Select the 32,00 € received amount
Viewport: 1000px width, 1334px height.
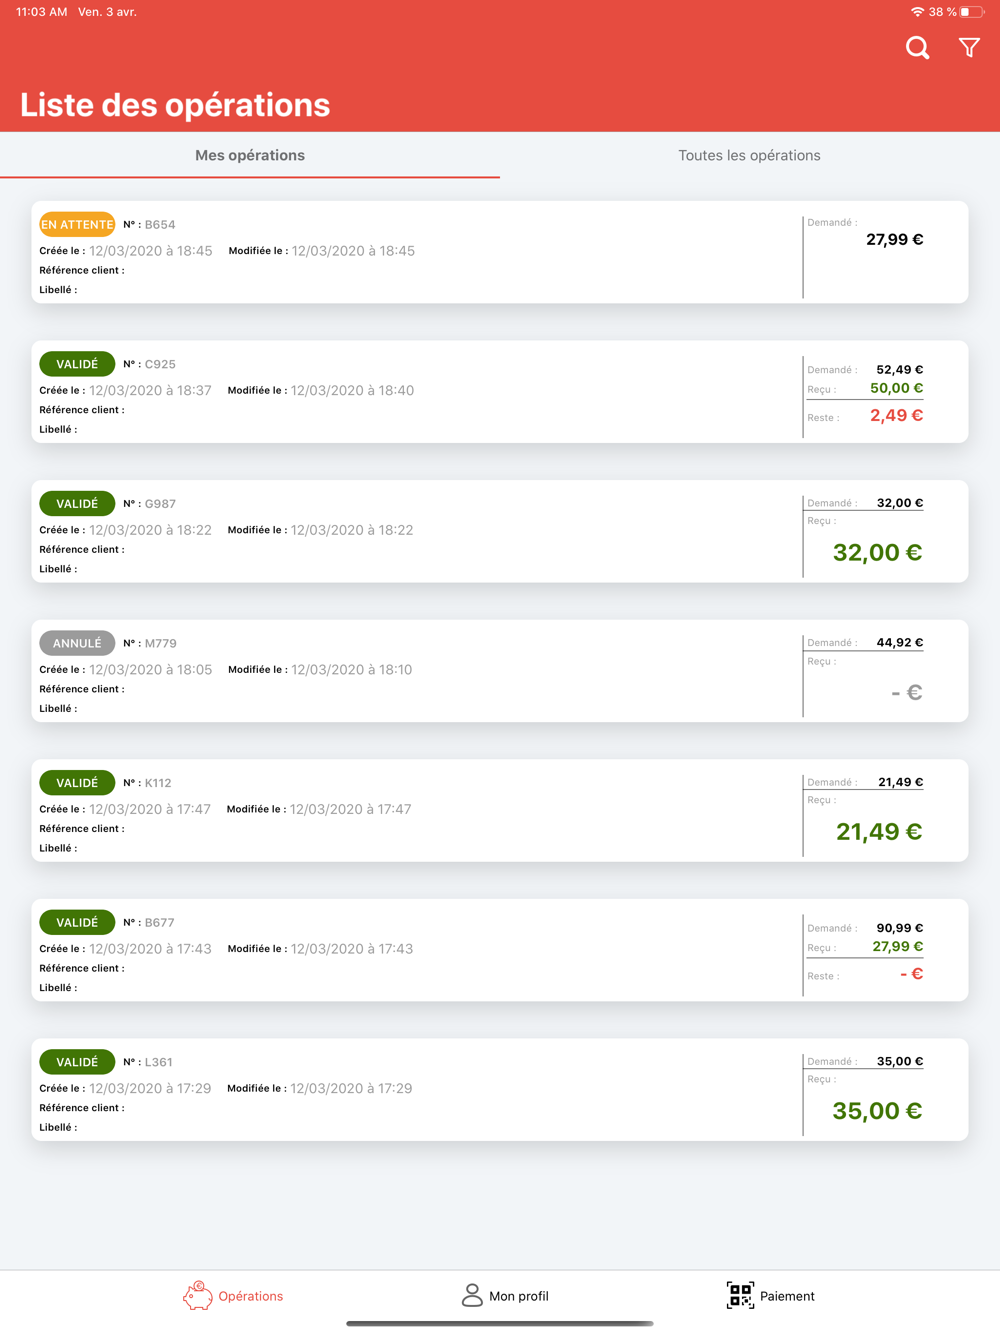tap(877, 552)
